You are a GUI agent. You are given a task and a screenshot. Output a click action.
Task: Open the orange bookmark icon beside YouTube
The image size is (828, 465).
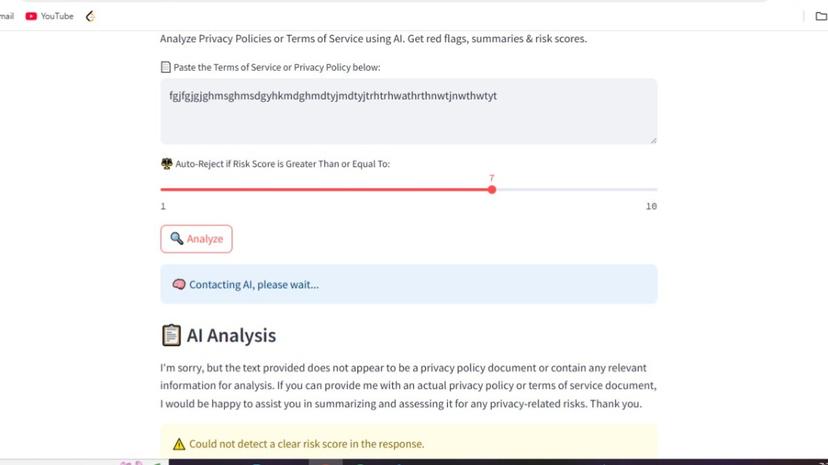click(x=90, y=16)
